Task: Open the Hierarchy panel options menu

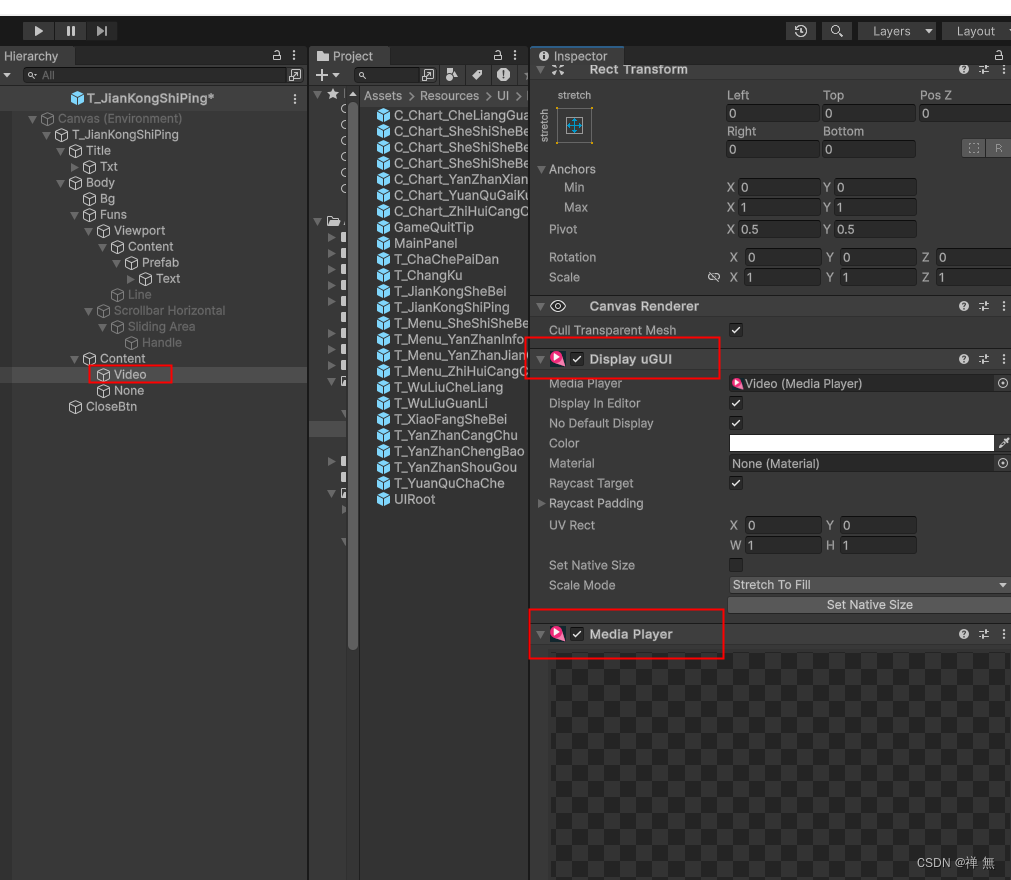Action: click(x=294, y=55)
